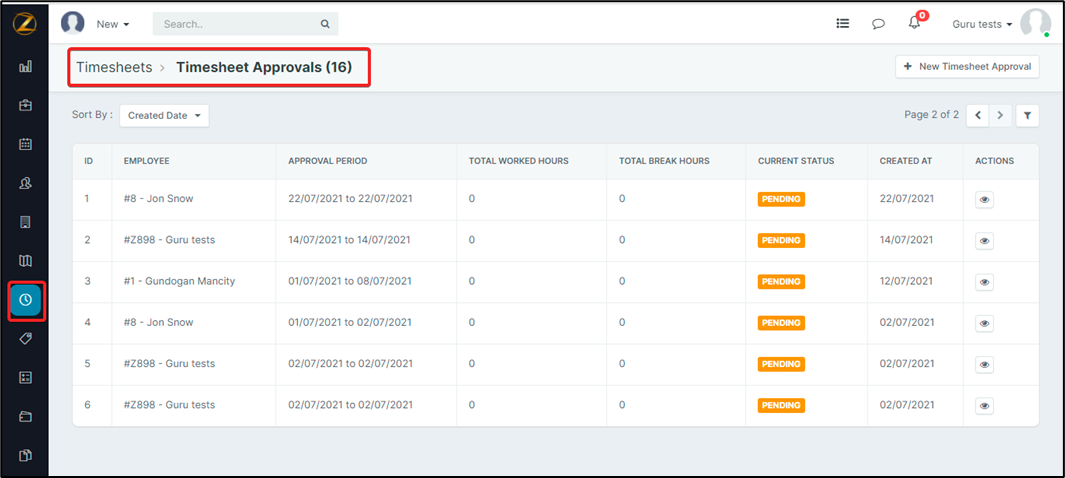Screen dimensions: 1065x478
Task: Click '#Z898 - Guru tests' in row 2
Action: click(169, 240)
